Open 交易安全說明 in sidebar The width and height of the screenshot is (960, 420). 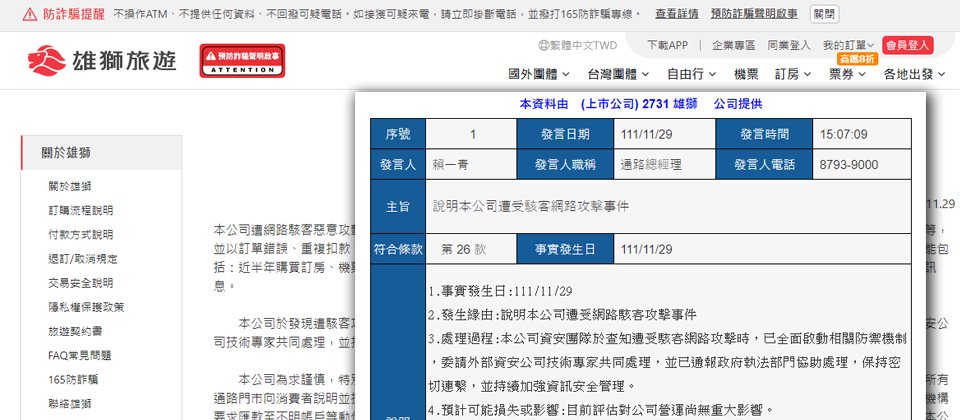click(x=80, y=283)
